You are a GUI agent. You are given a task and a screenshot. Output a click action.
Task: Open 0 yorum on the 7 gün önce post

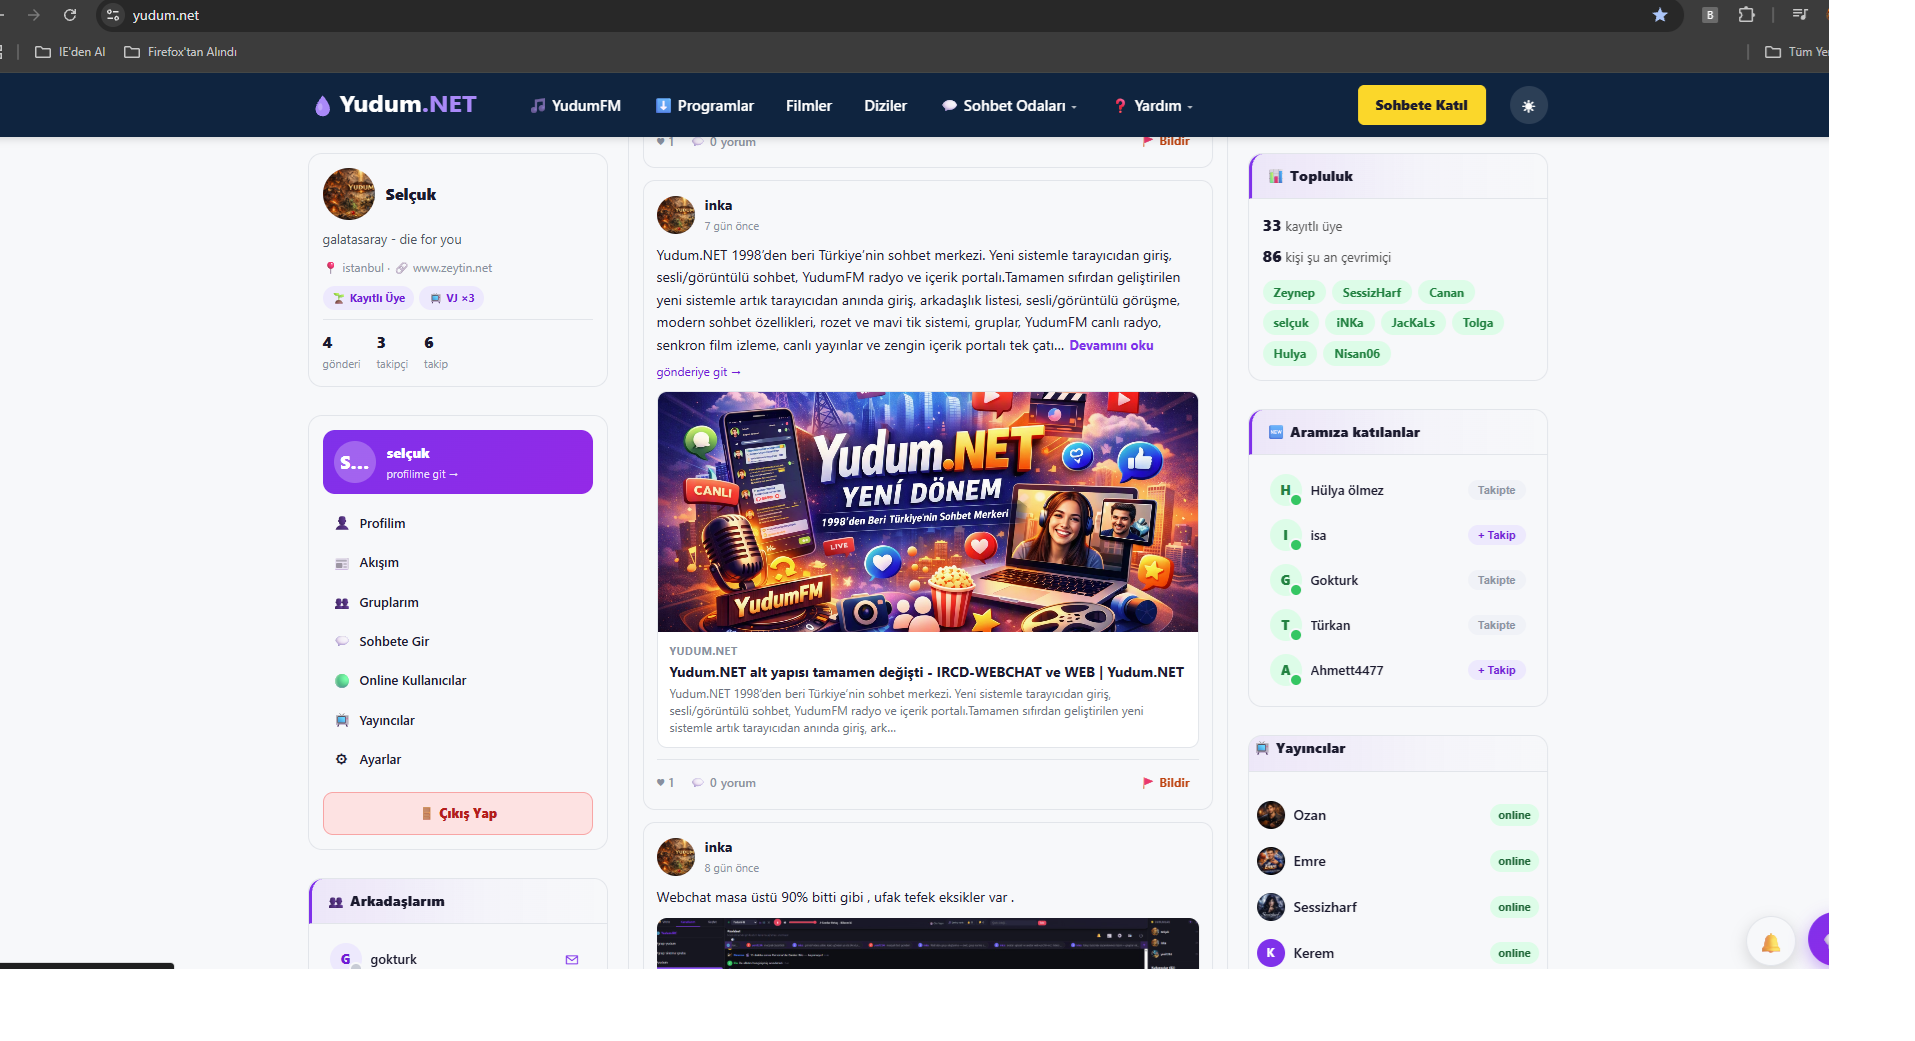pyautogui.click(x=724, y=783)
